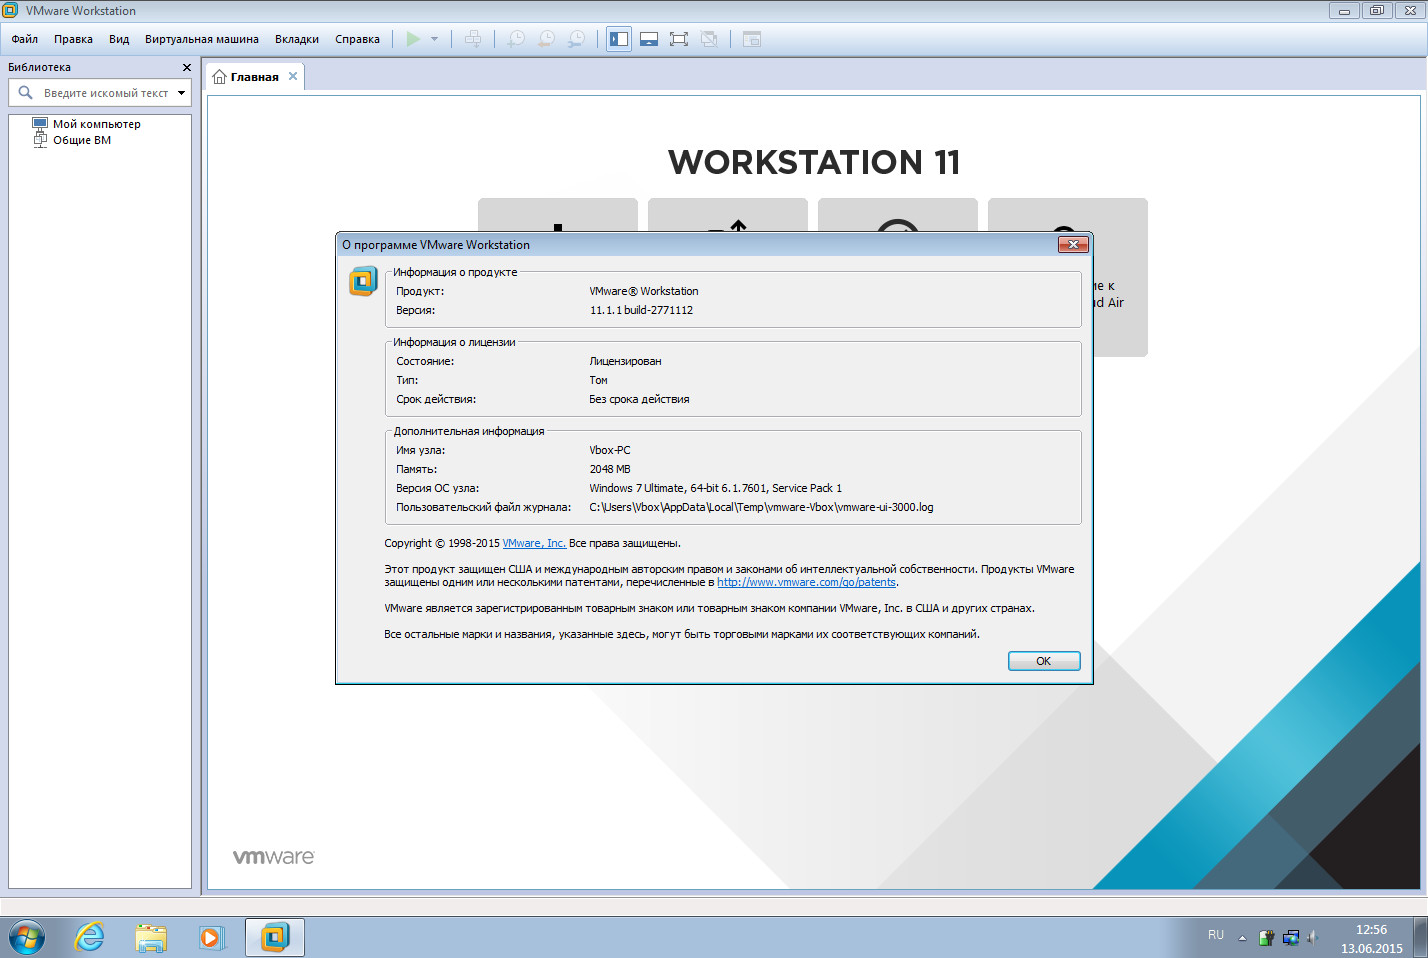The image size is (1428, 958).
Task: Click the vmware-ui-3000.log file path
Action: pyautogui.click(x=761, y=507)
